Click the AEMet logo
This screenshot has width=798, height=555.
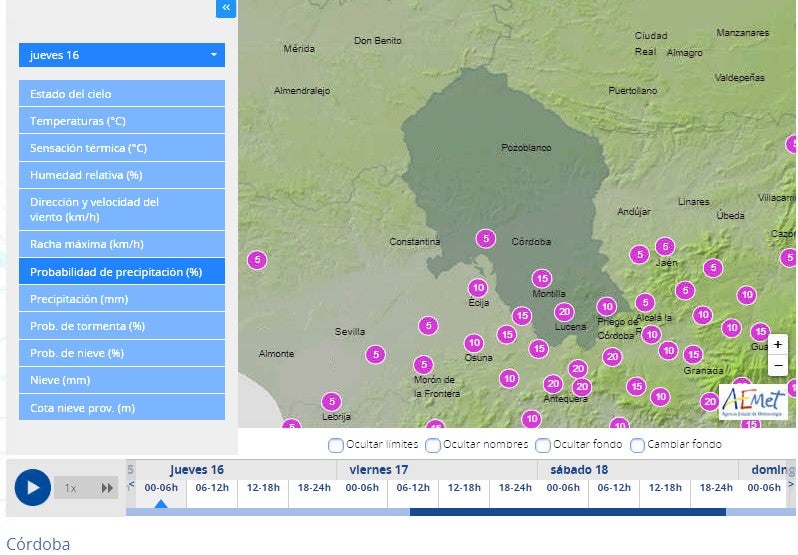[x=753, y=402]
